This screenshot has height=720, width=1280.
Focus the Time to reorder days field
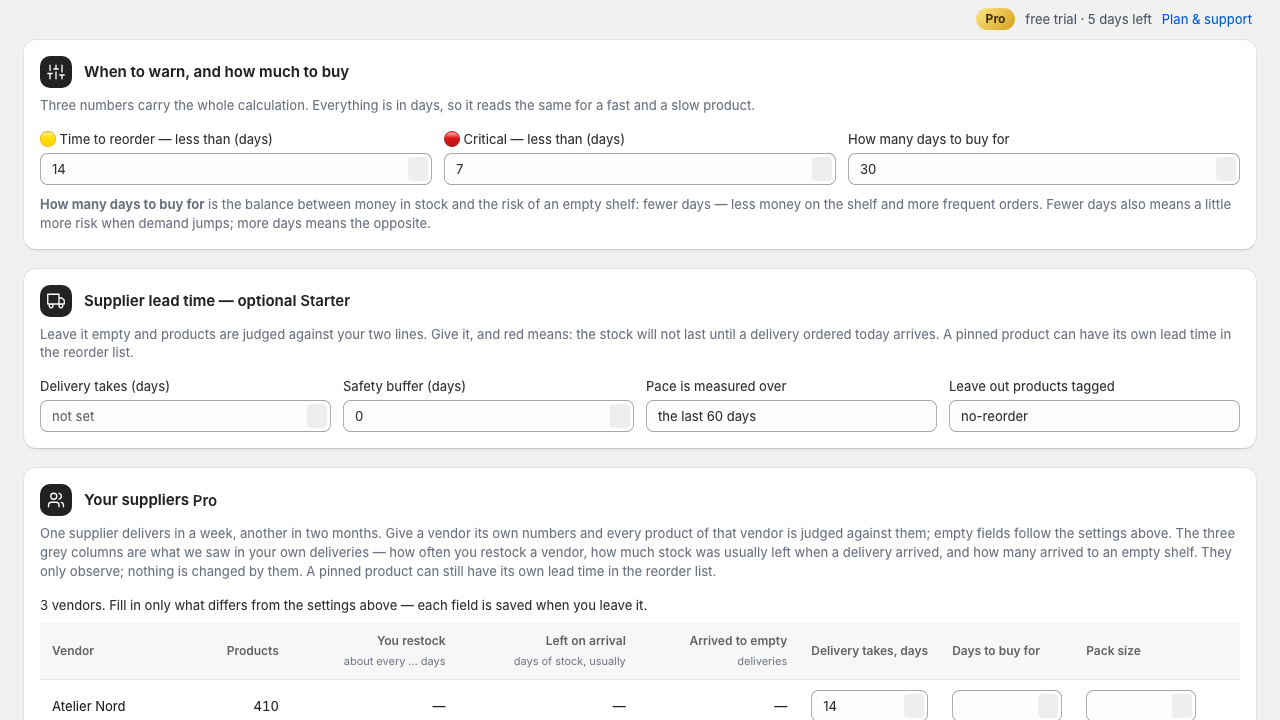click(x=236, y=169)
